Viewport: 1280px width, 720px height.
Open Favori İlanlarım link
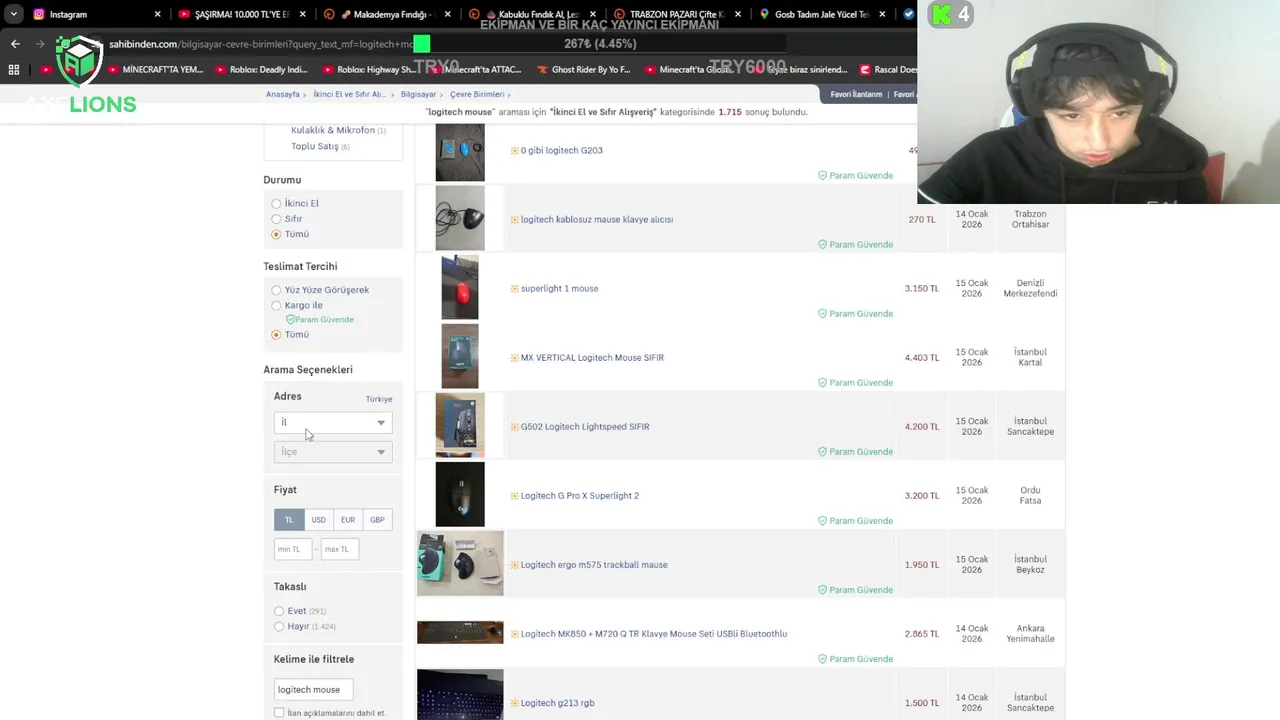click(x=856, y=94)
